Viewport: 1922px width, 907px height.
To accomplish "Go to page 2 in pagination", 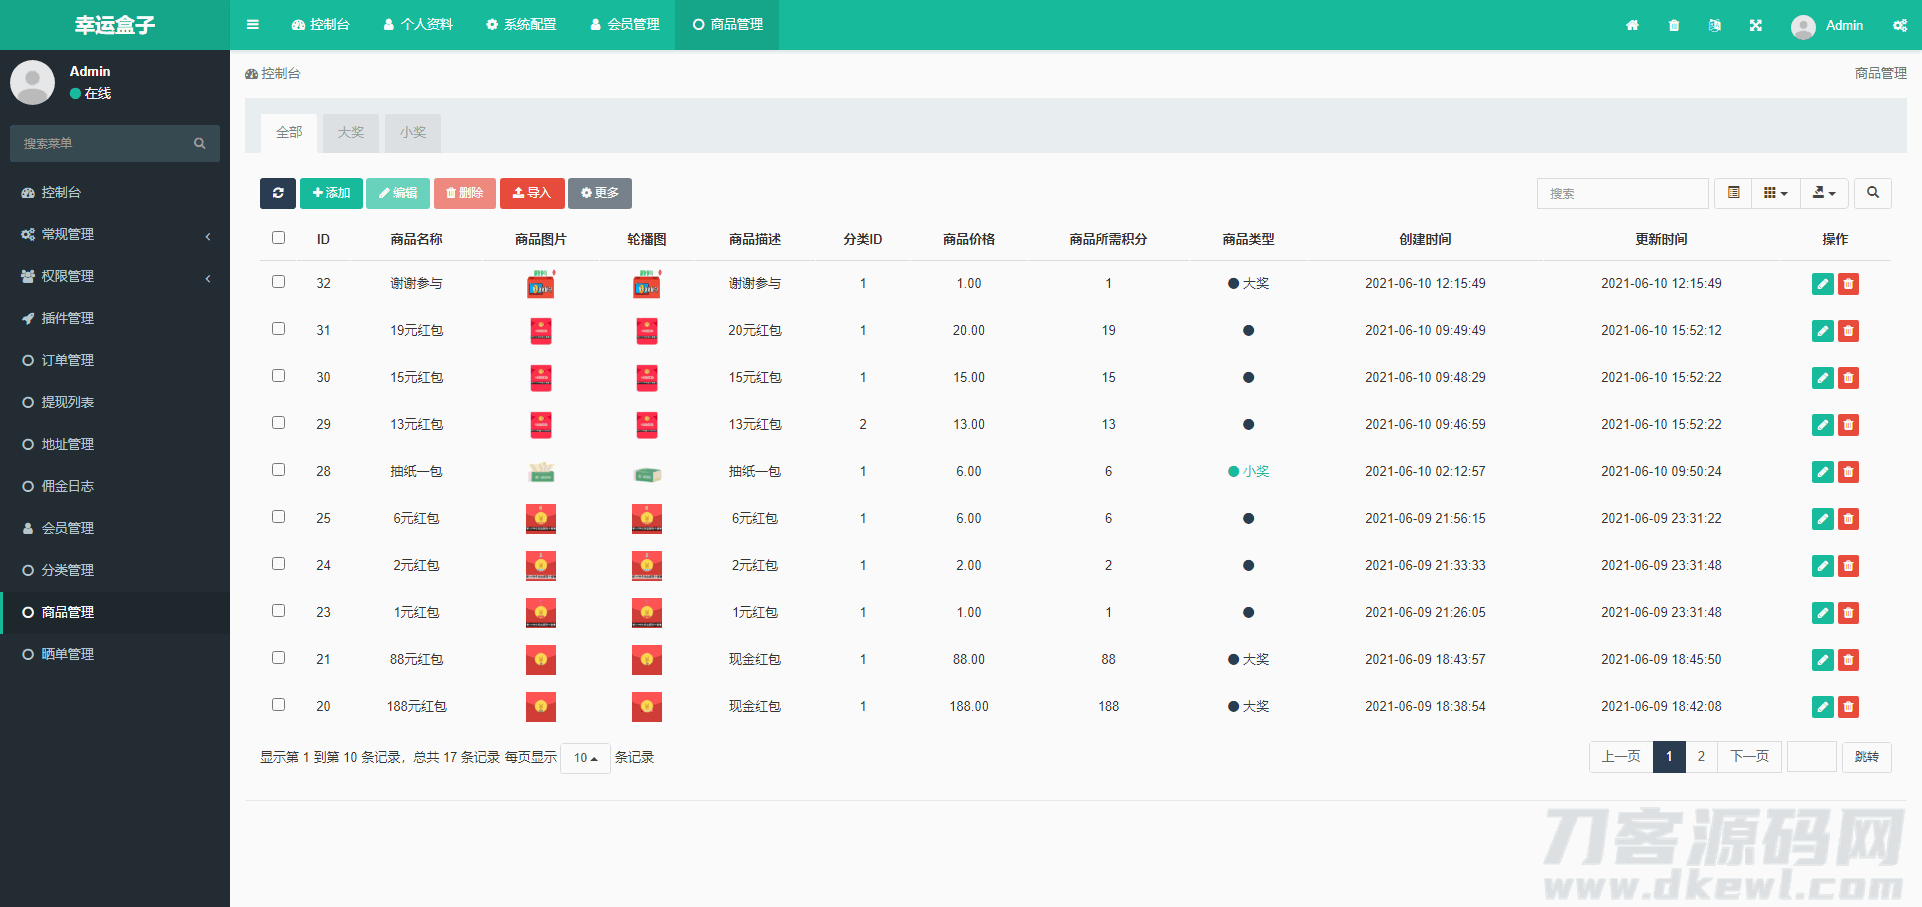I will pyautogui.click(x=1701, y=757).
